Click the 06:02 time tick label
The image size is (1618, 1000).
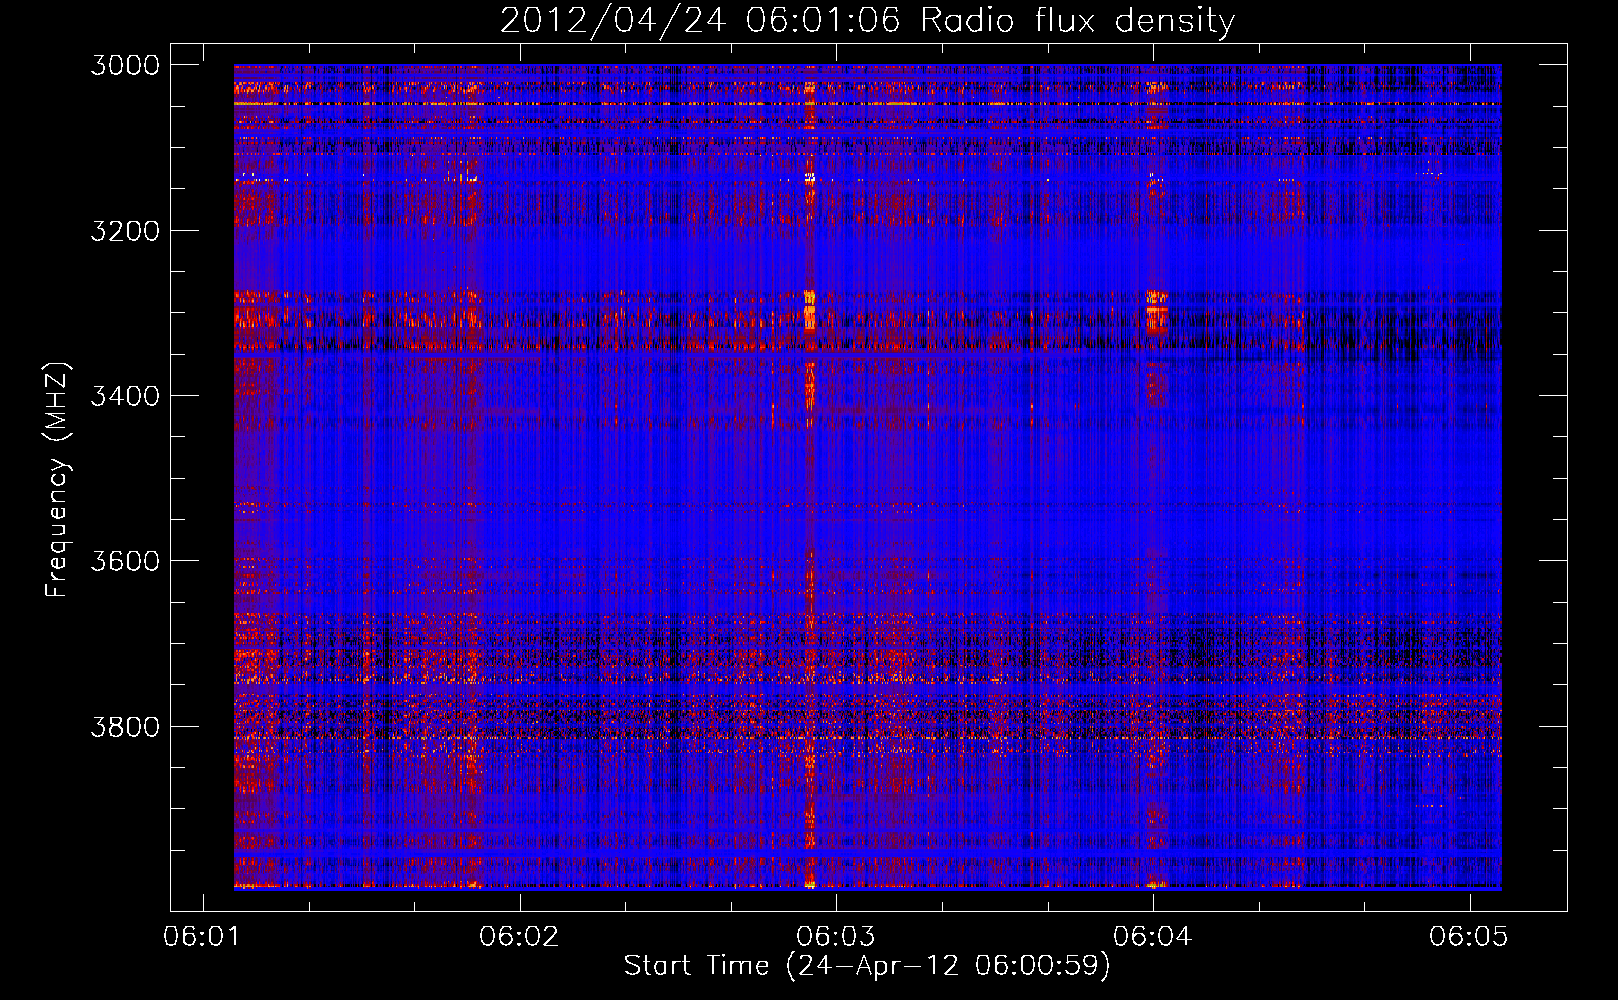pyautogui.click(x=519, y=936)
